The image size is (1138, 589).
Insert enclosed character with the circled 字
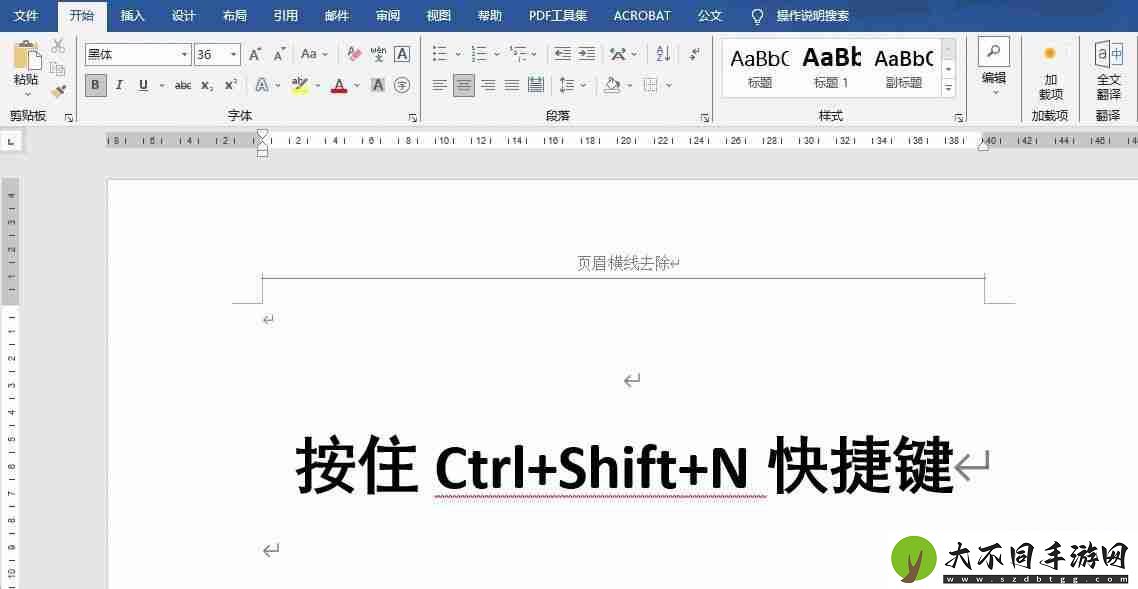402,86
